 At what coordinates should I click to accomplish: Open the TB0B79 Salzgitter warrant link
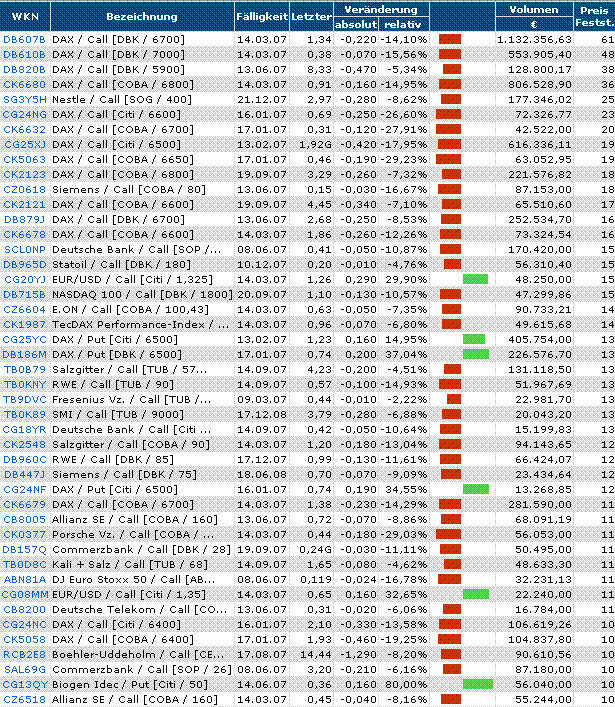point(25,370)
